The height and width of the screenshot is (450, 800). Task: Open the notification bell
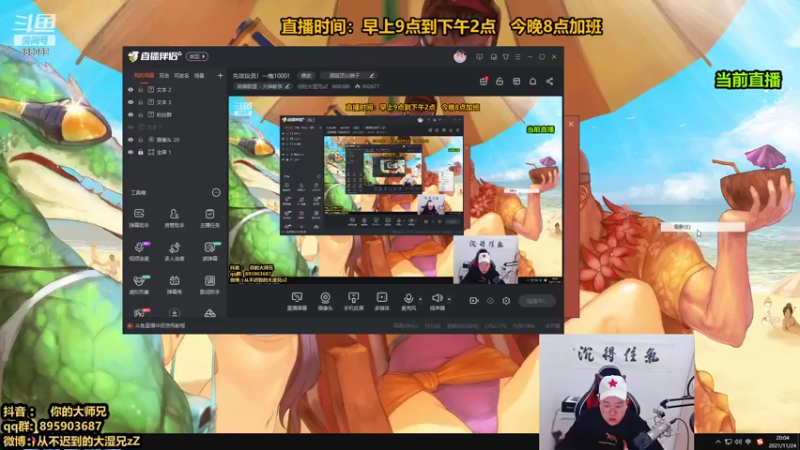click(x=533, y=81)
